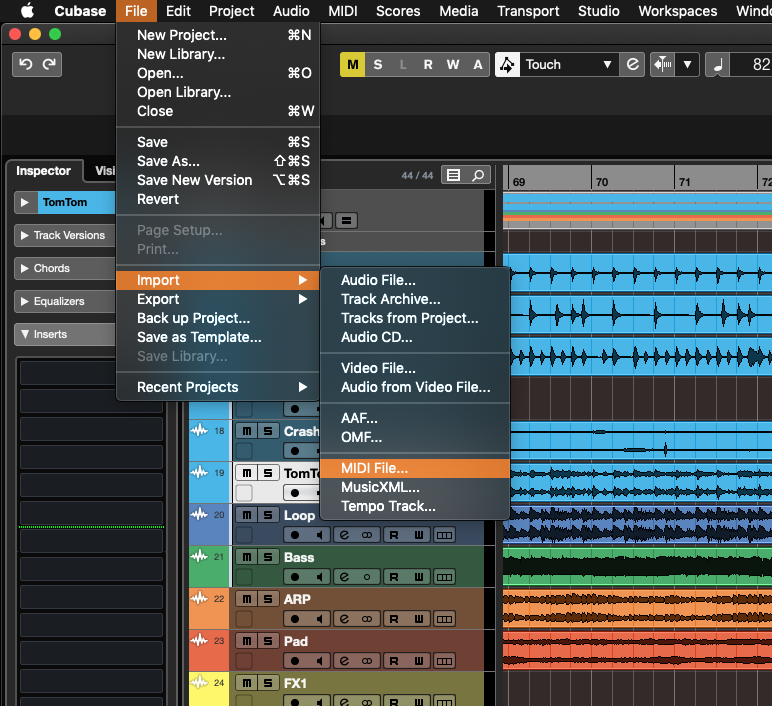Click stereo channel icon on Pad track

pyautogui.click(x=367, y=661)
